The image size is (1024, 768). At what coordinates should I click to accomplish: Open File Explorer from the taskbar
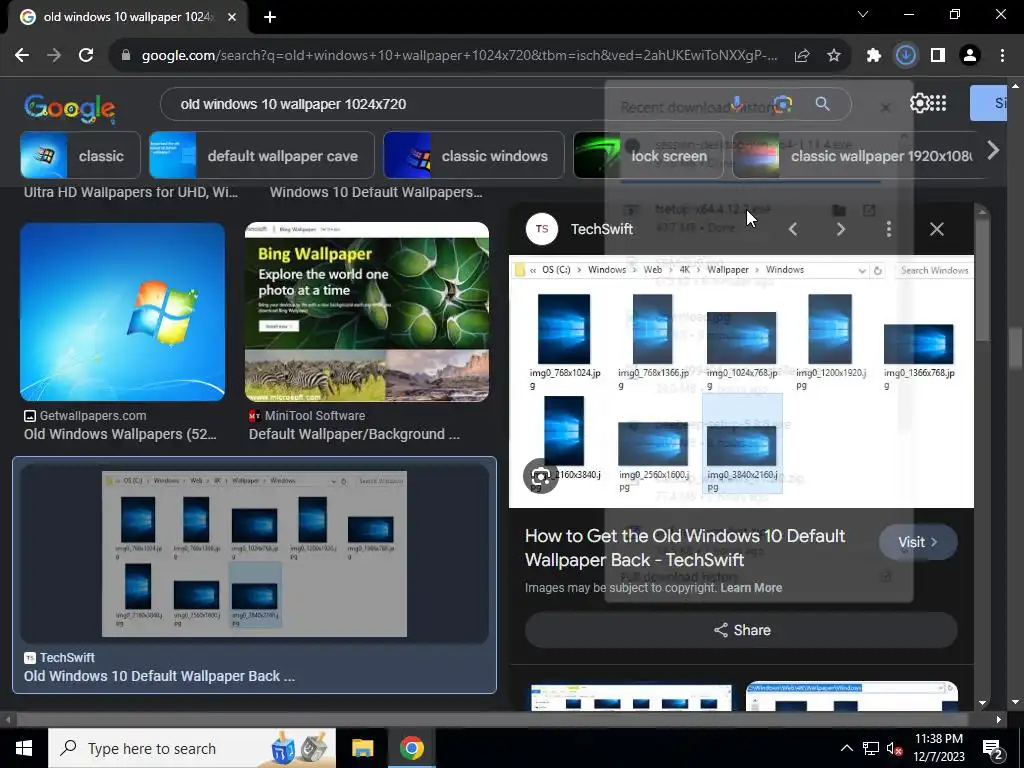click(362, 748)
